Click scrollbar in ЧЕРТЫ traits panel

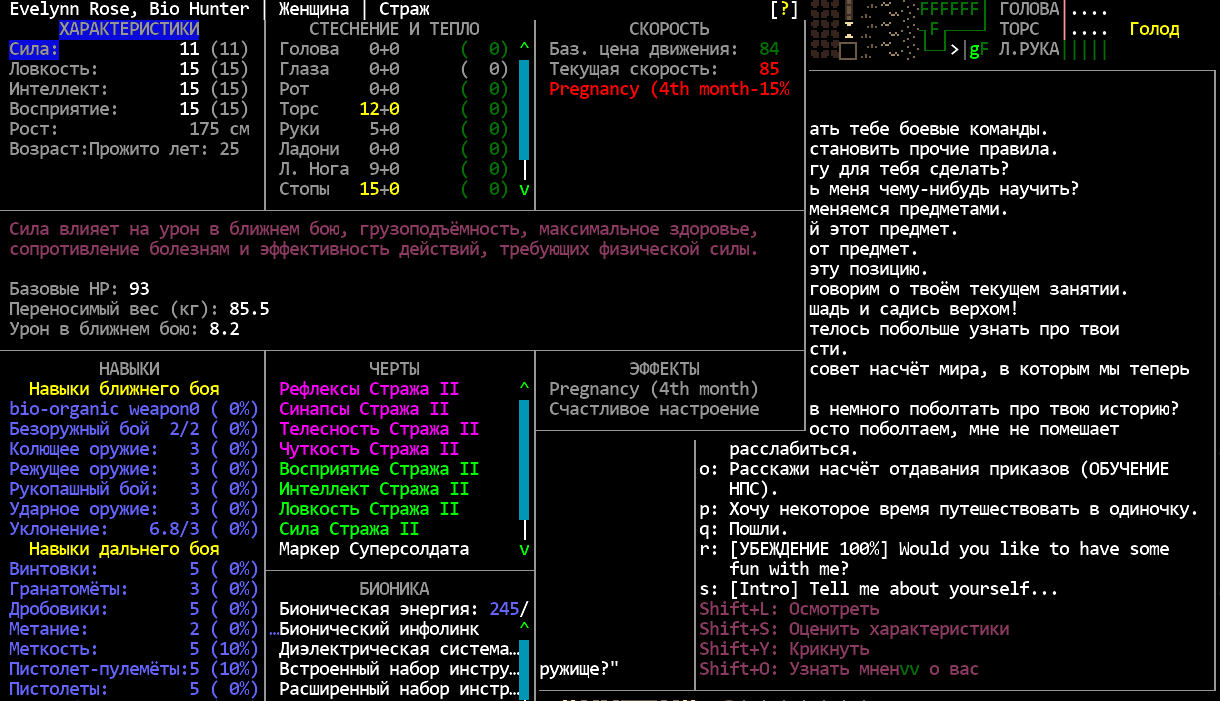pos(524,460)
